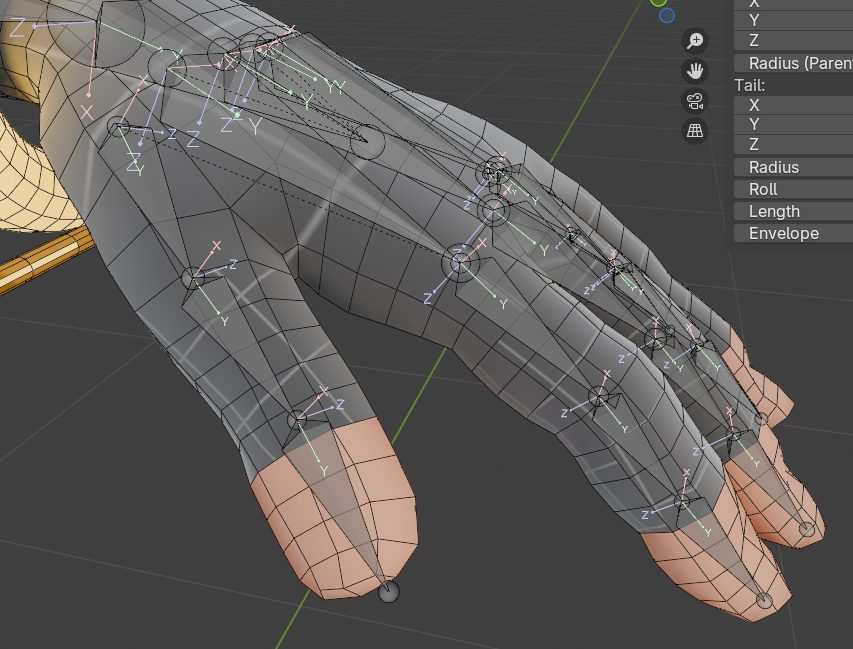Select the index finger knuckle joint circle
This screenshot has height=649, width=853.
(460, 263)
